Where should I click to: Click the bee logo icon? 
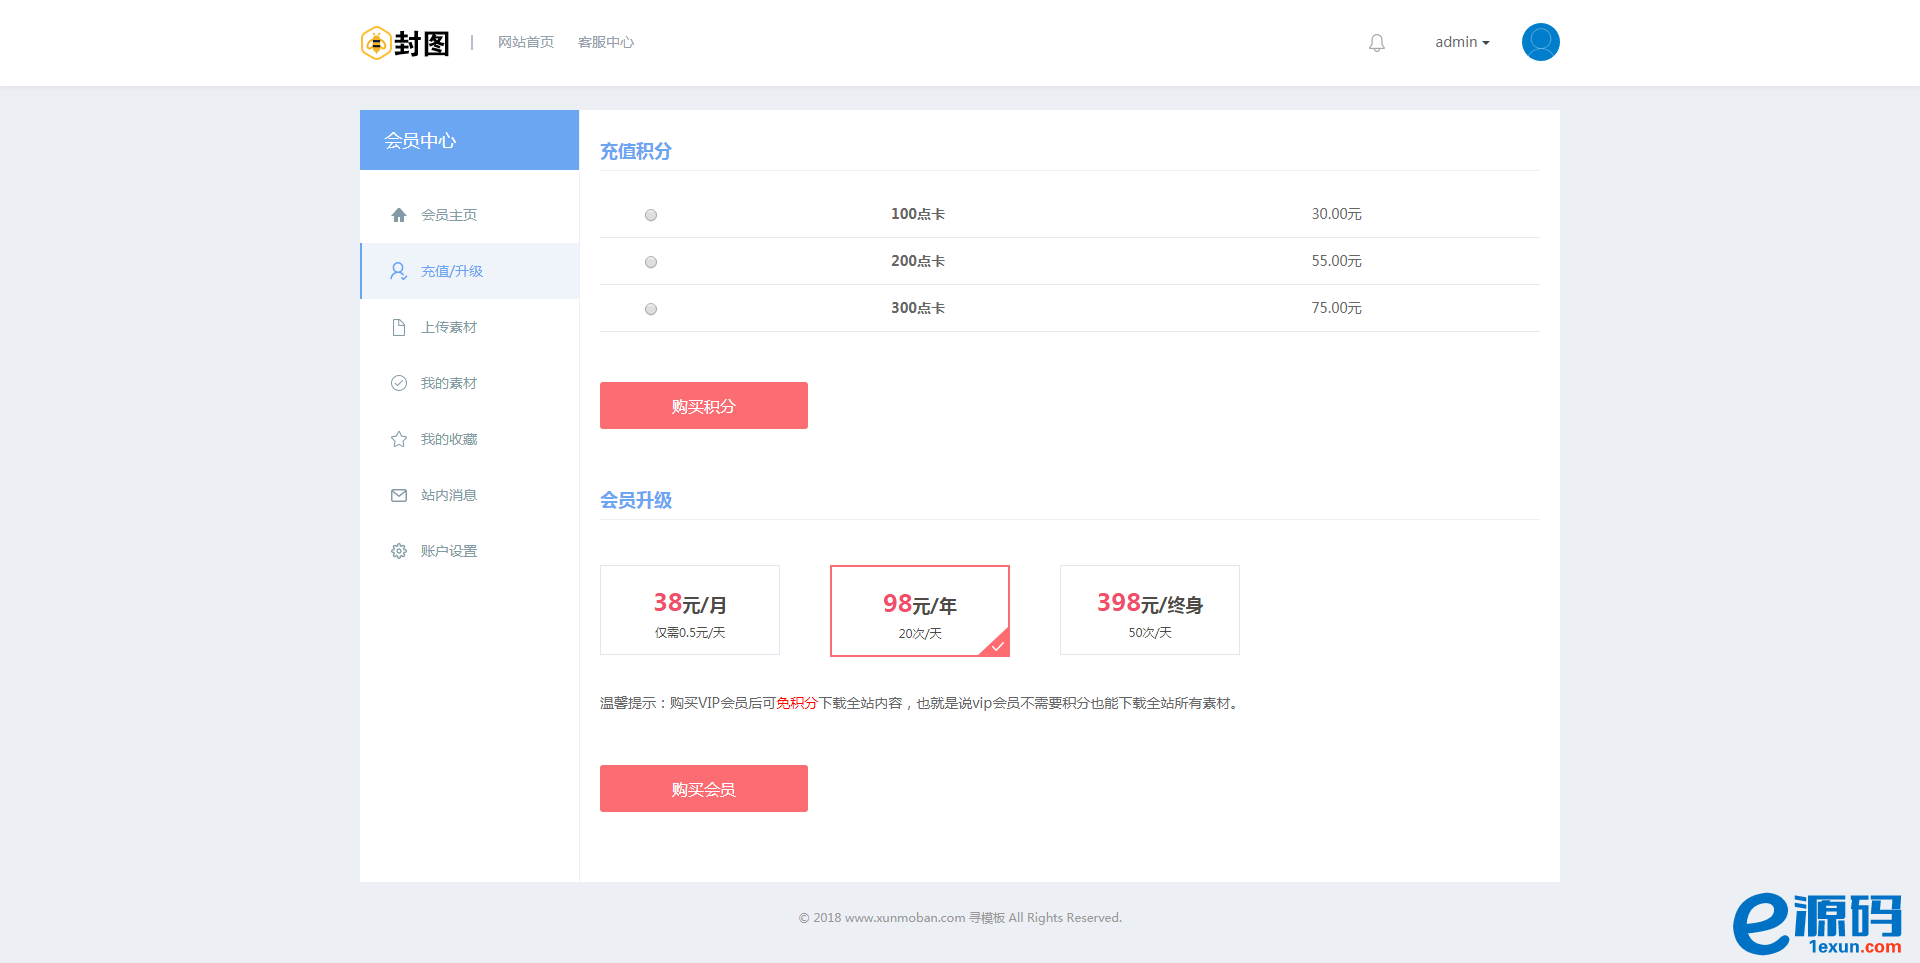[376, 43]
